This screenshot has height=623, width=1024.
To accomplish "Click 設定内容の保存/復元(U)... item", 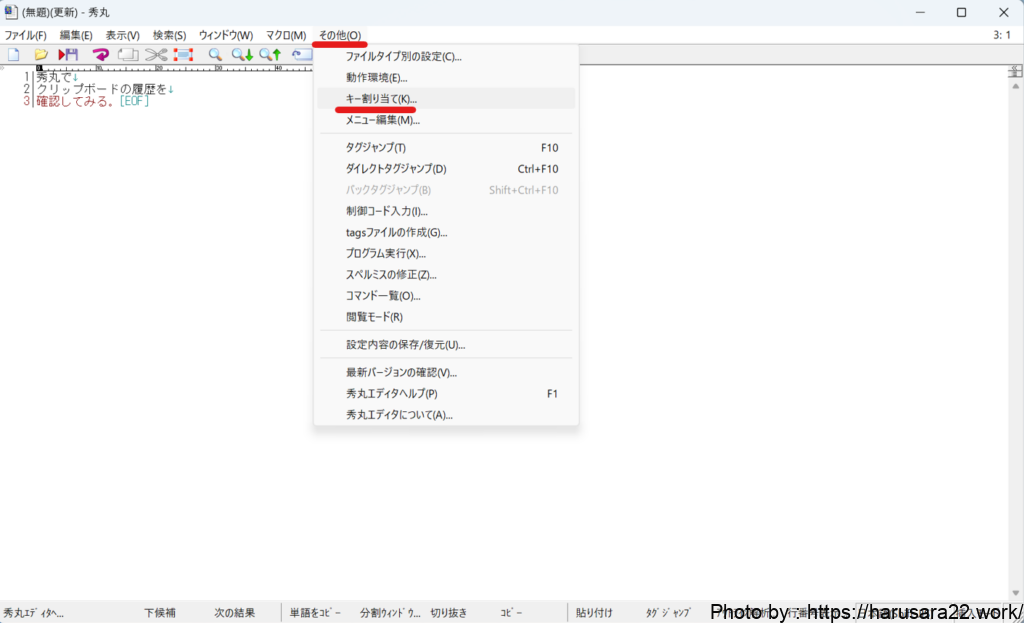I will pos(405,345).
